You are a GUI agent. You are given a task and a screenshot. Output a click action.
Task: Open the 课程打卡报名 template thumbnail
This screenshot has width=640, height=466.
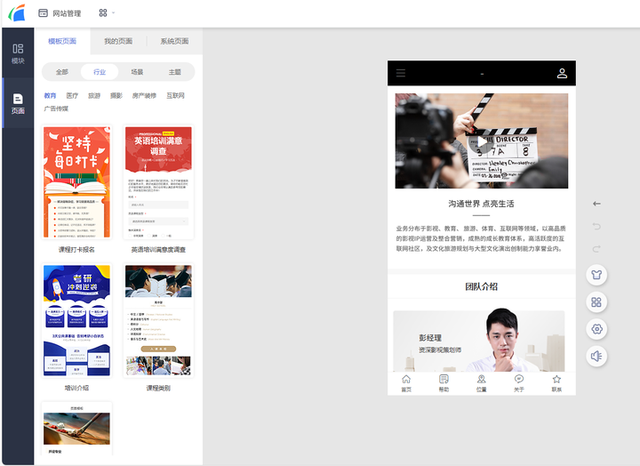coord(77,182)
